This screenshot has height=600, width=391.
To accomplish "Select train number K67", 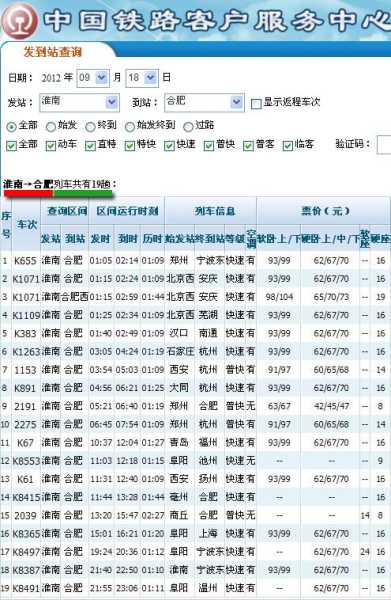I will click(25, 443).
